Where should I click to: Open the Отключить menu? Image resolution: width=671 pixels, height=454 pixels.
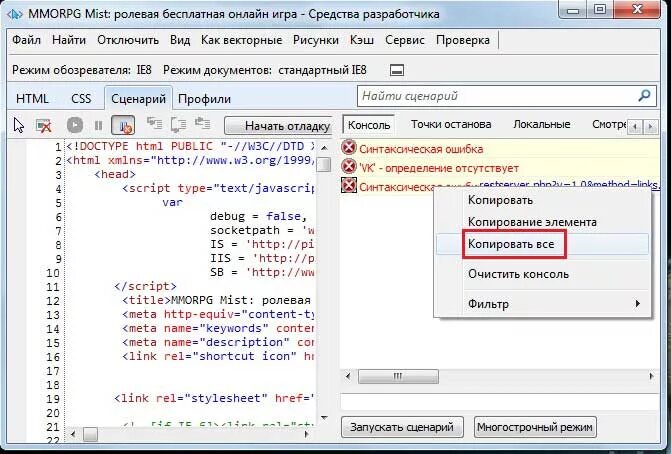128,40
